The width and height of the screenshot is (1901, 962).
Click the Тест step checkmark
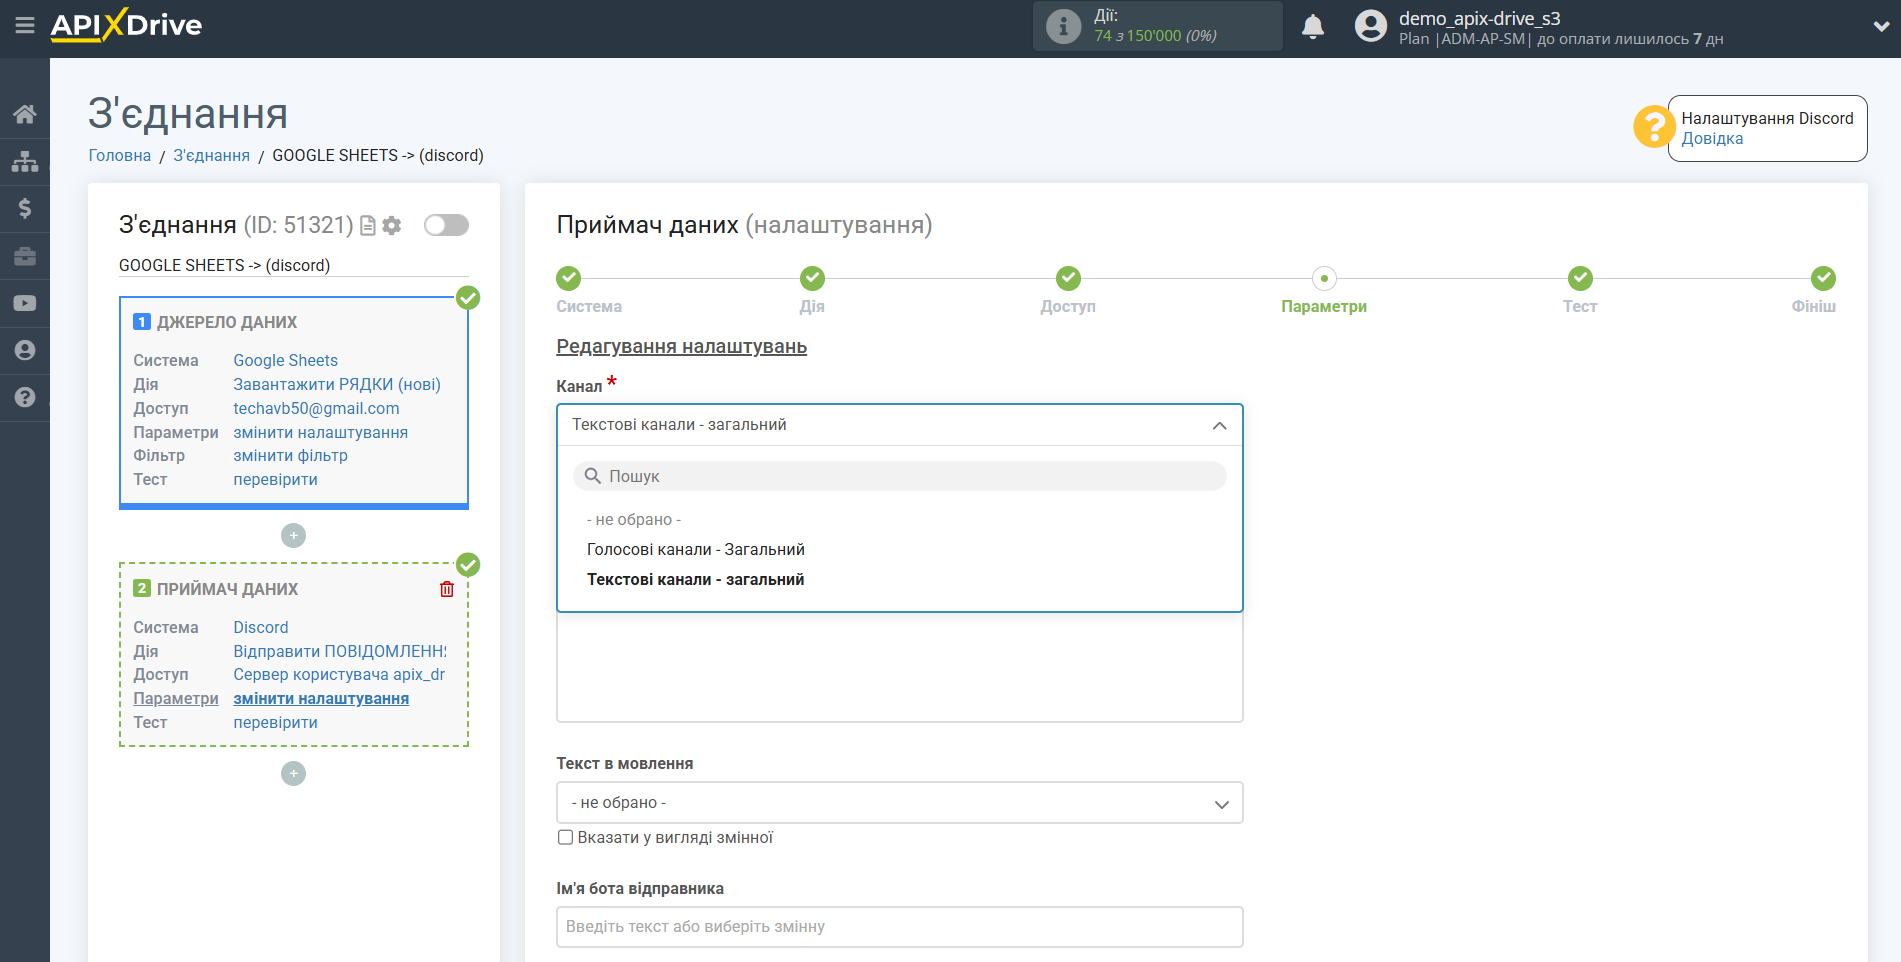click(x=1580, y=278)
